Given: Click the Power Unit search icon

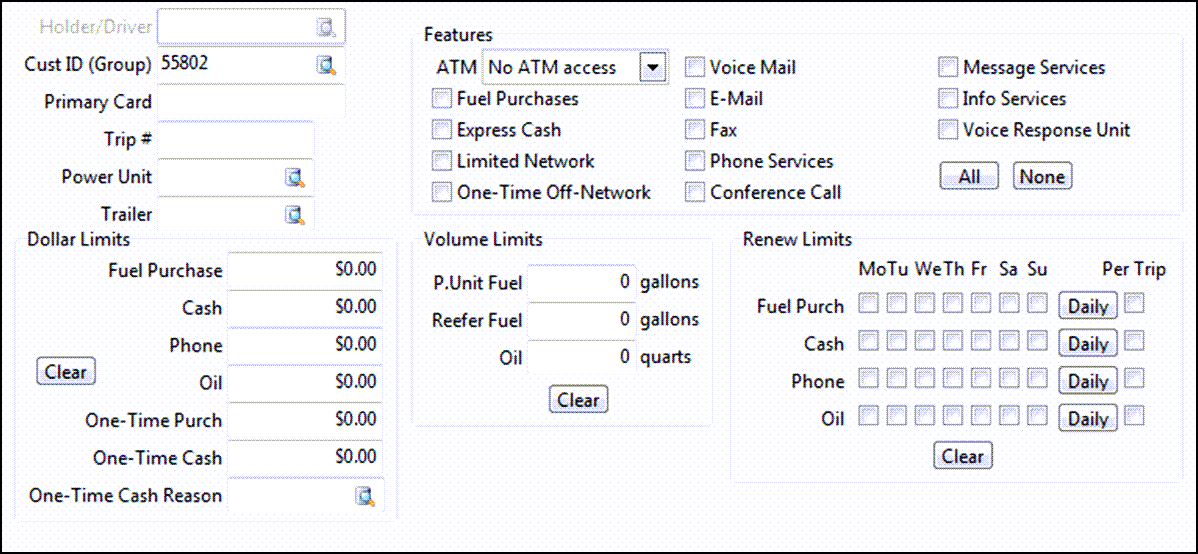Looking at the screenshot, I should pyautogui.click(x=295, y=178).
